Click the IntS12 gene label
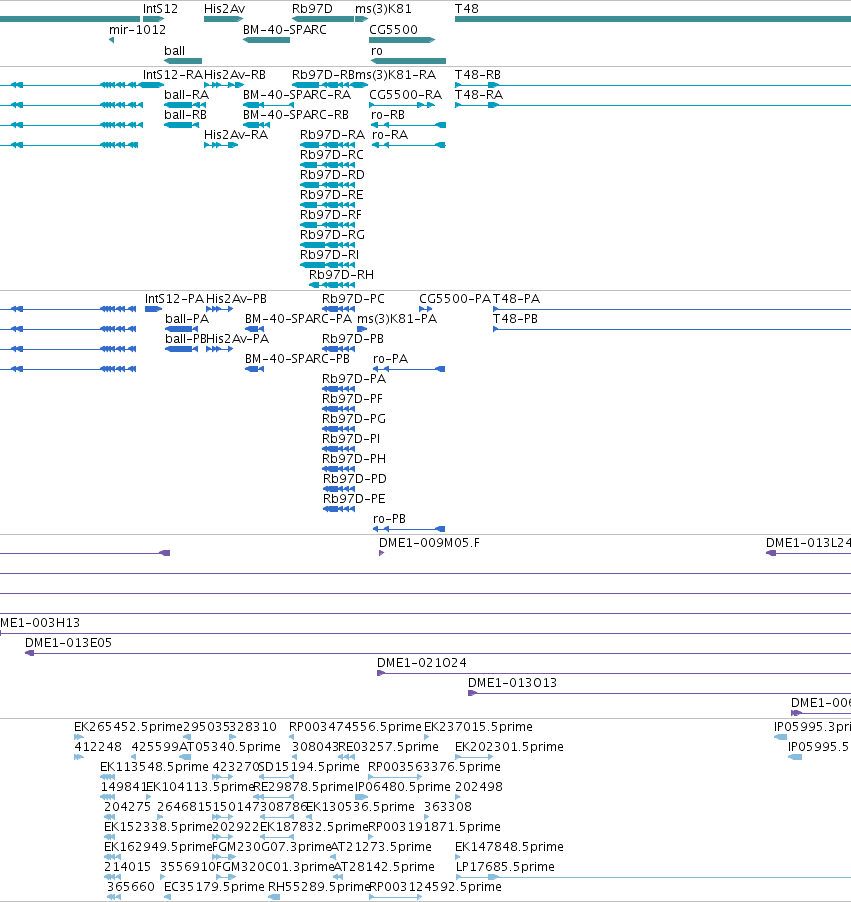The image size is (851, 902). tap(160, 9)
